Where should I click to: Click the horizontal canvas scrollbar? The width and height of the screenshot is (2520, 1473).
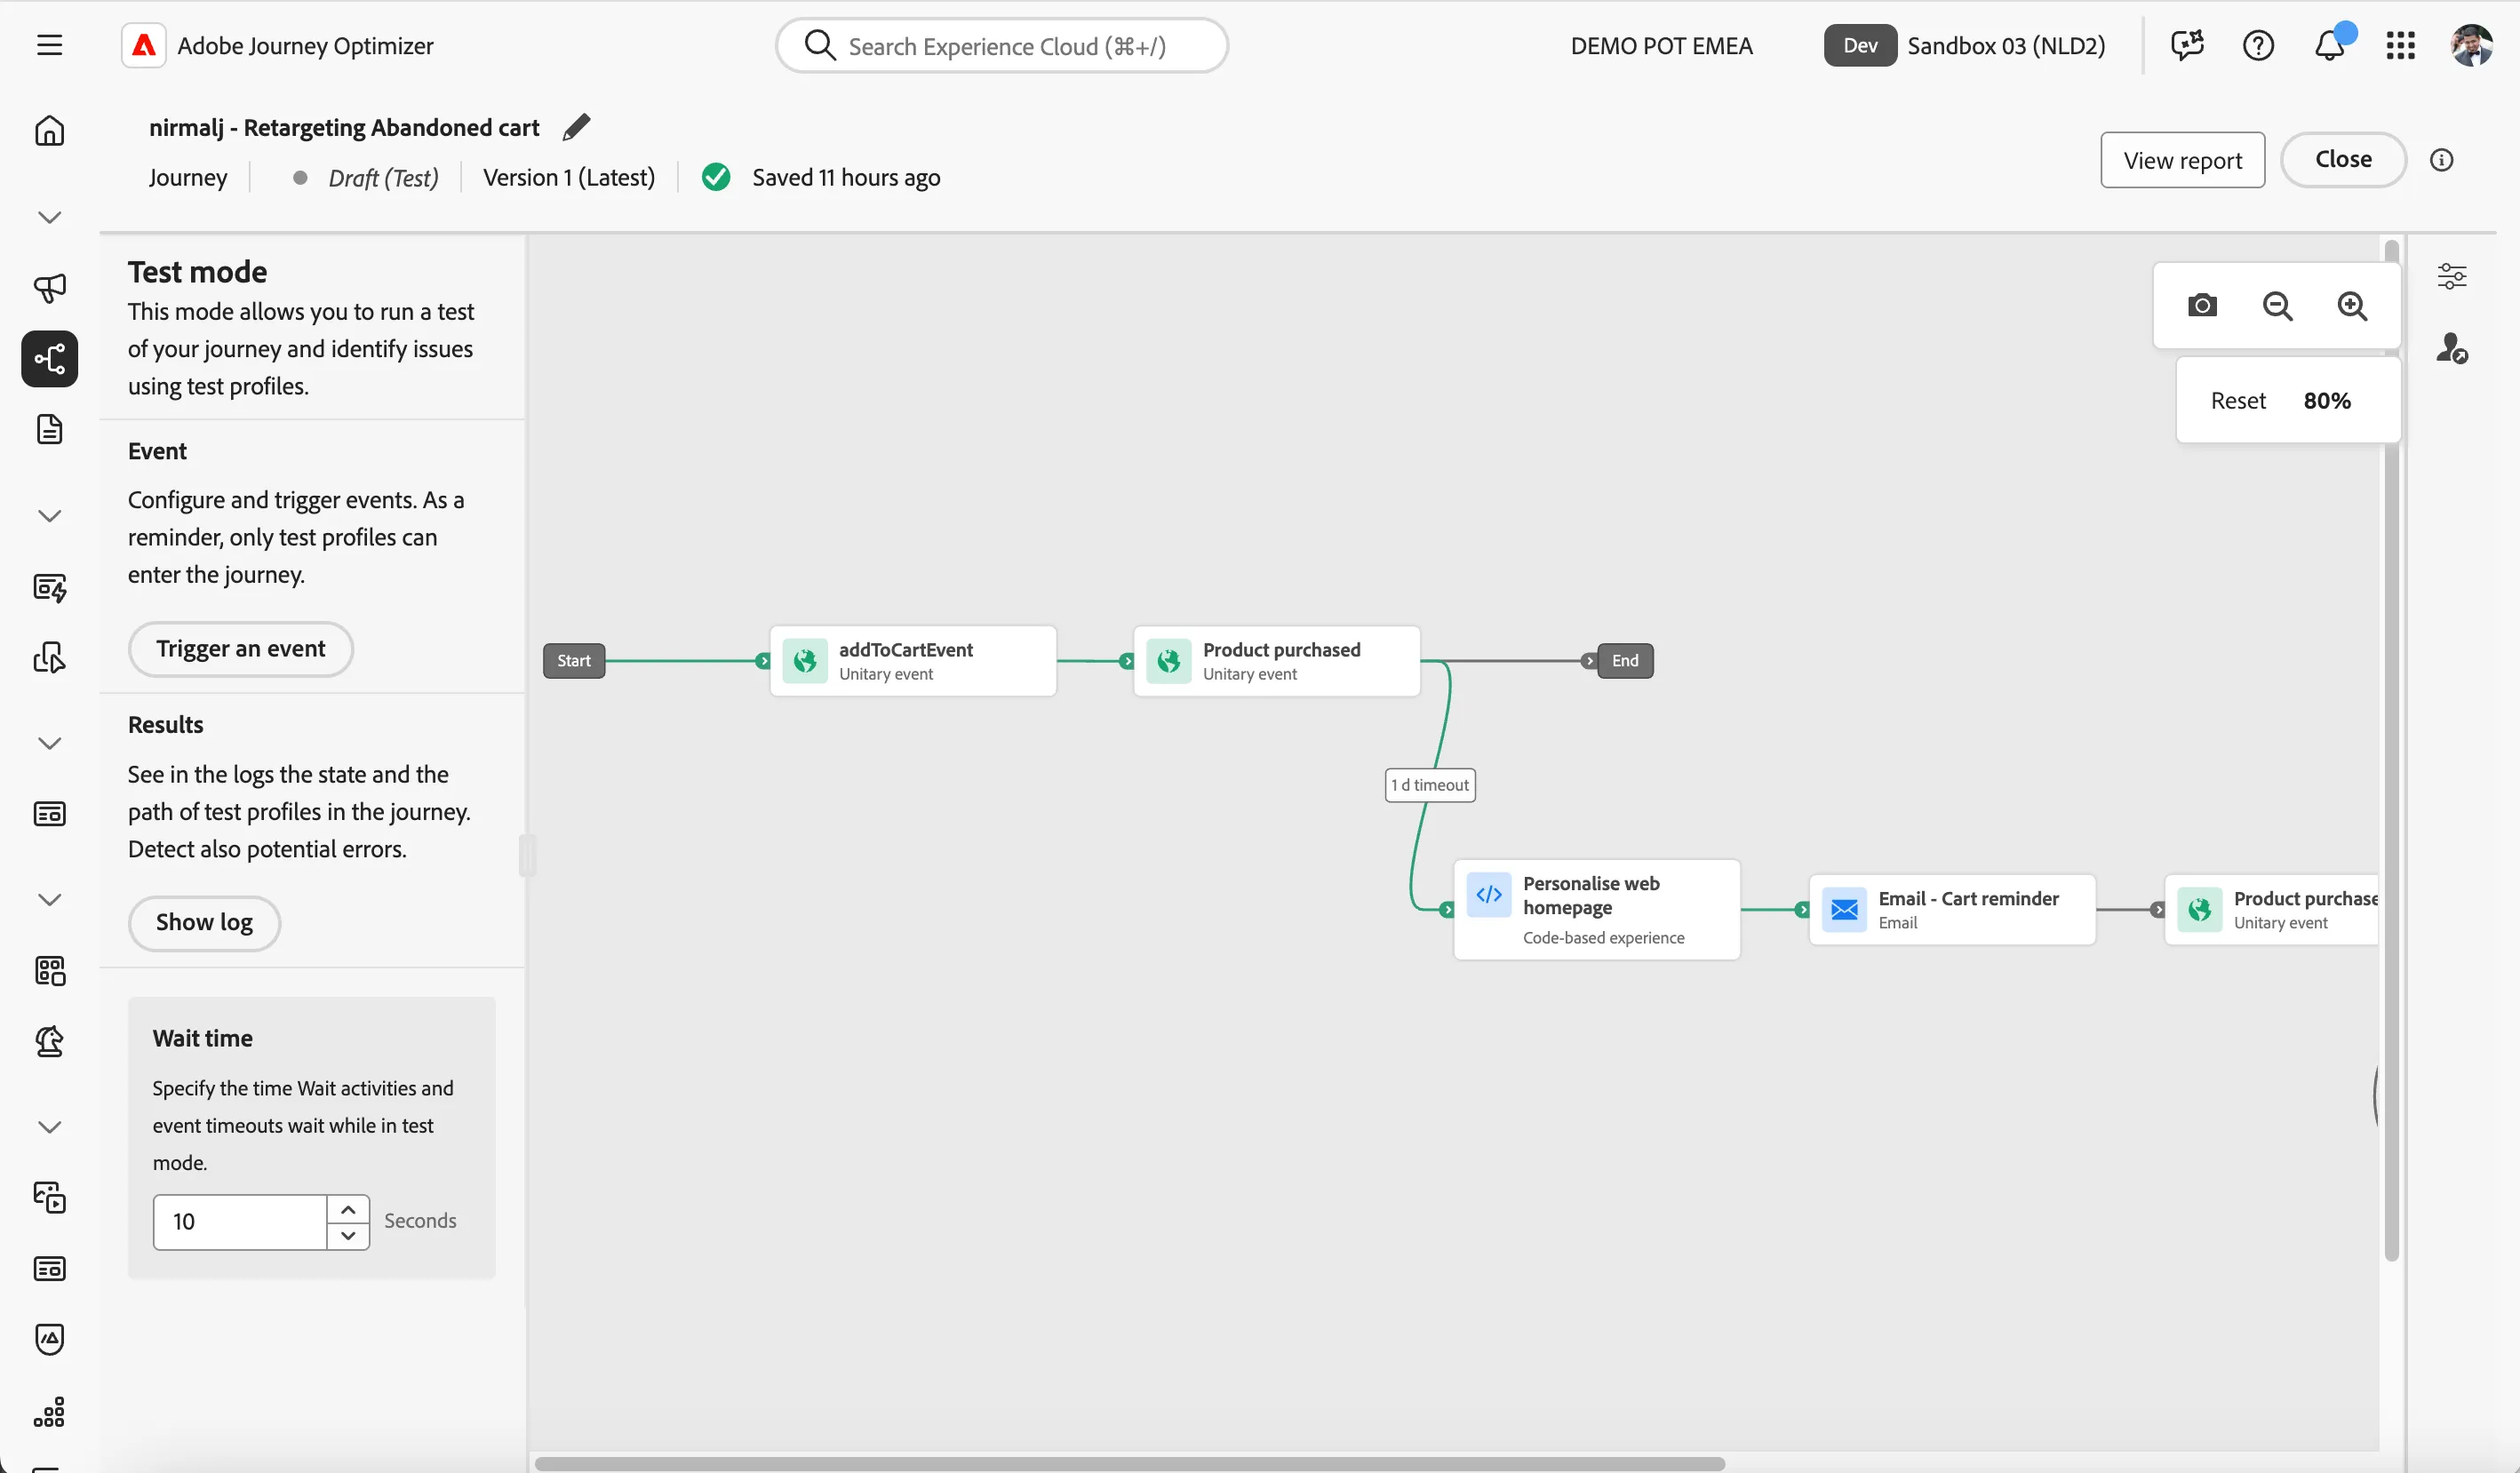(x=1130, y=1464)
